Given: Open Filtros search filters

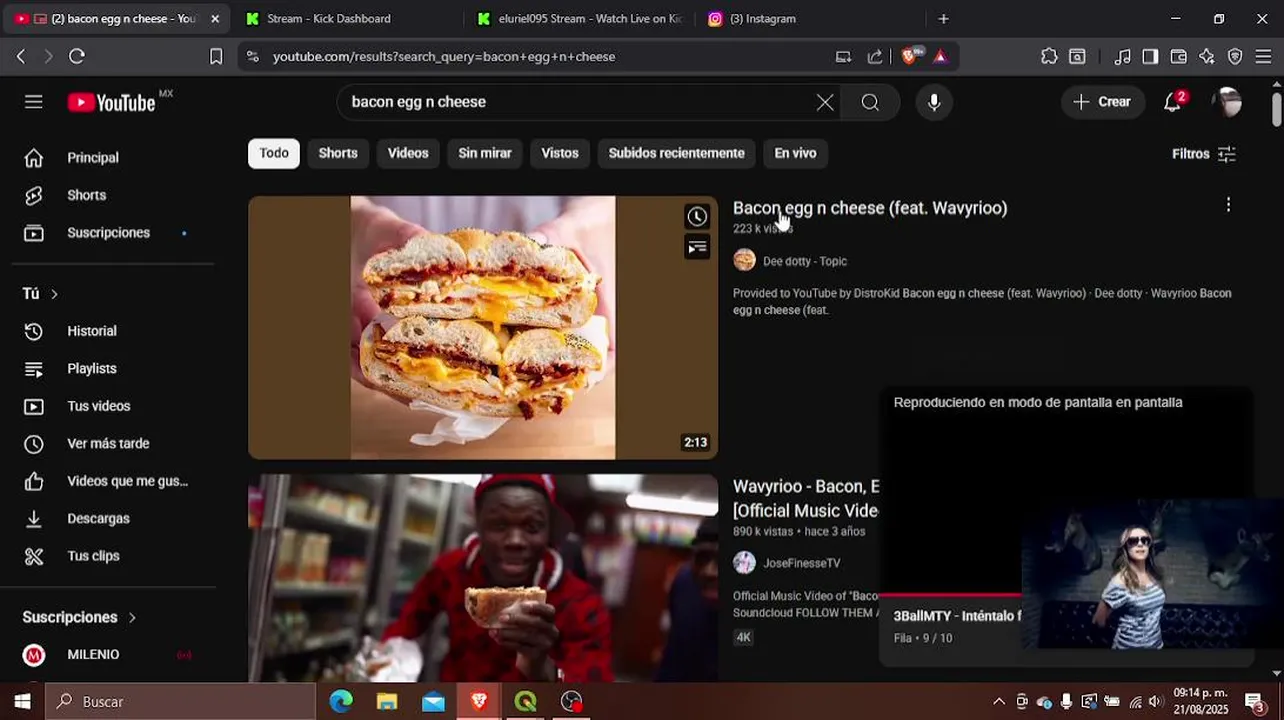Looking at the screenshot, I should point(1204,154).
